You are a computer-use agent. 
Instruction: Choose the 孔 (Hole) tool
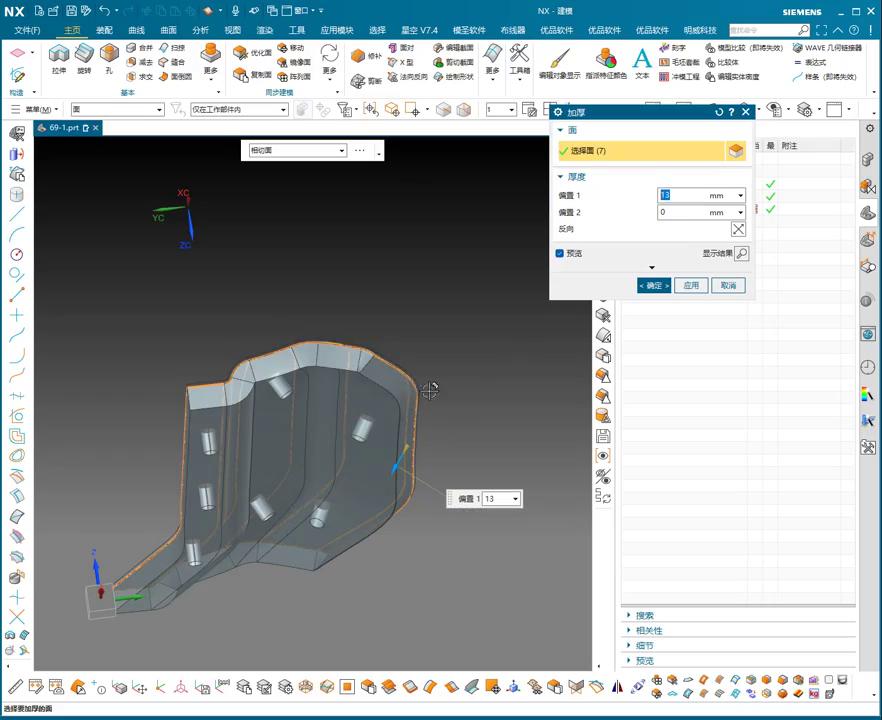click(x=109, y=55)
